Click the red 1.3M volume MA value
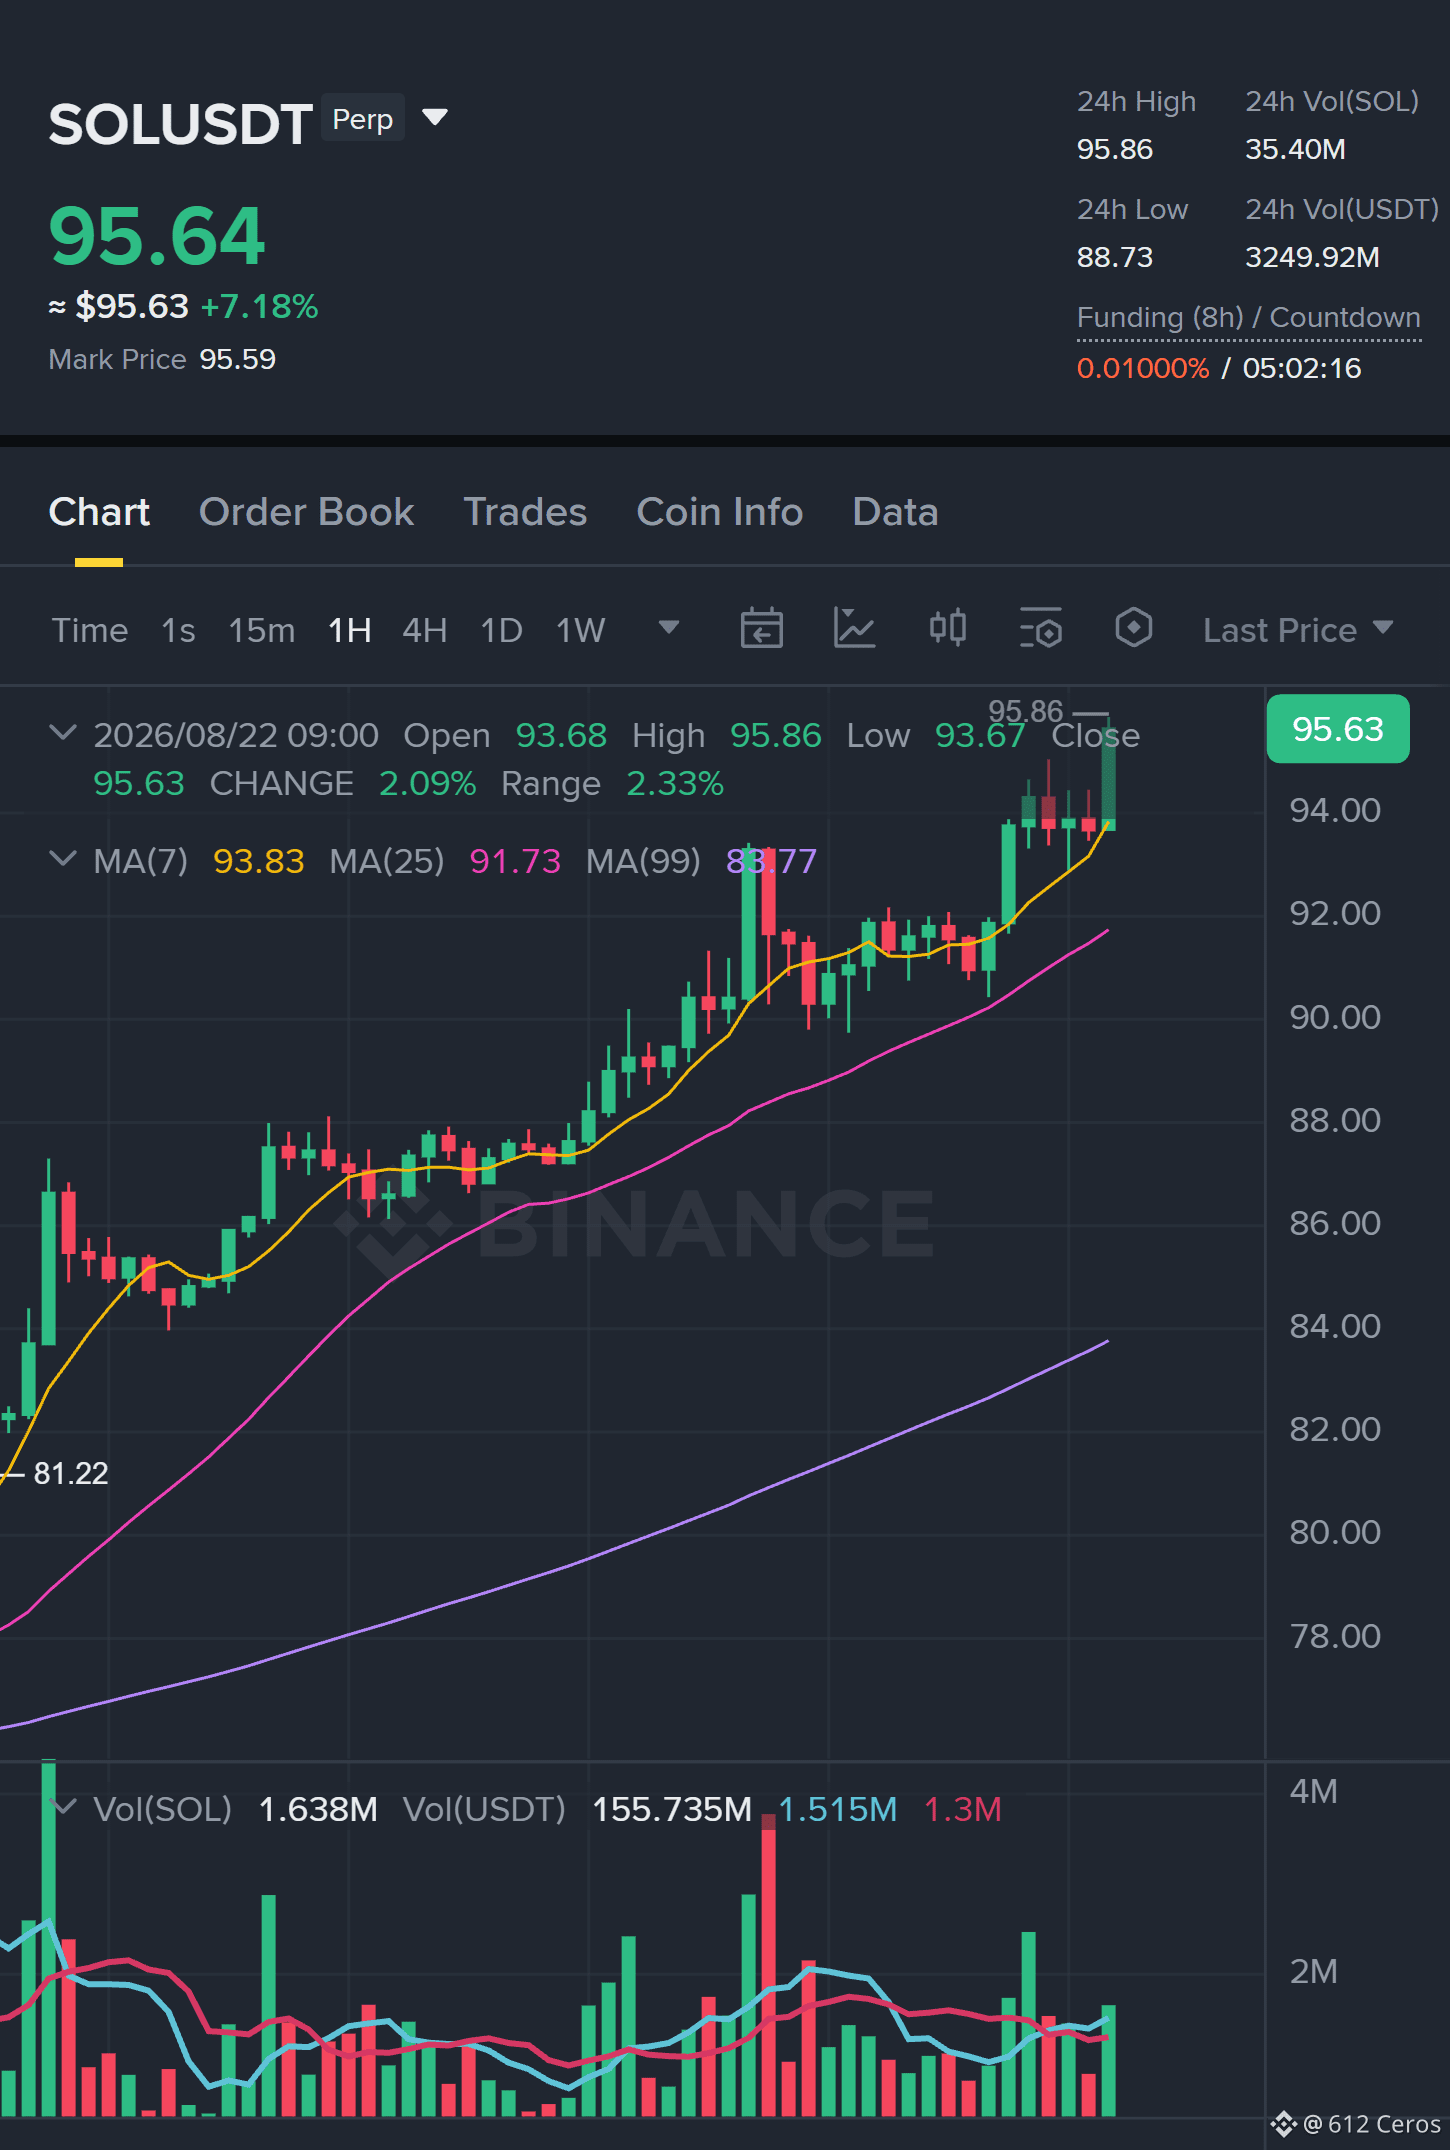The width and height of the screenshot is (1450, 2150). click(962, 1809)
